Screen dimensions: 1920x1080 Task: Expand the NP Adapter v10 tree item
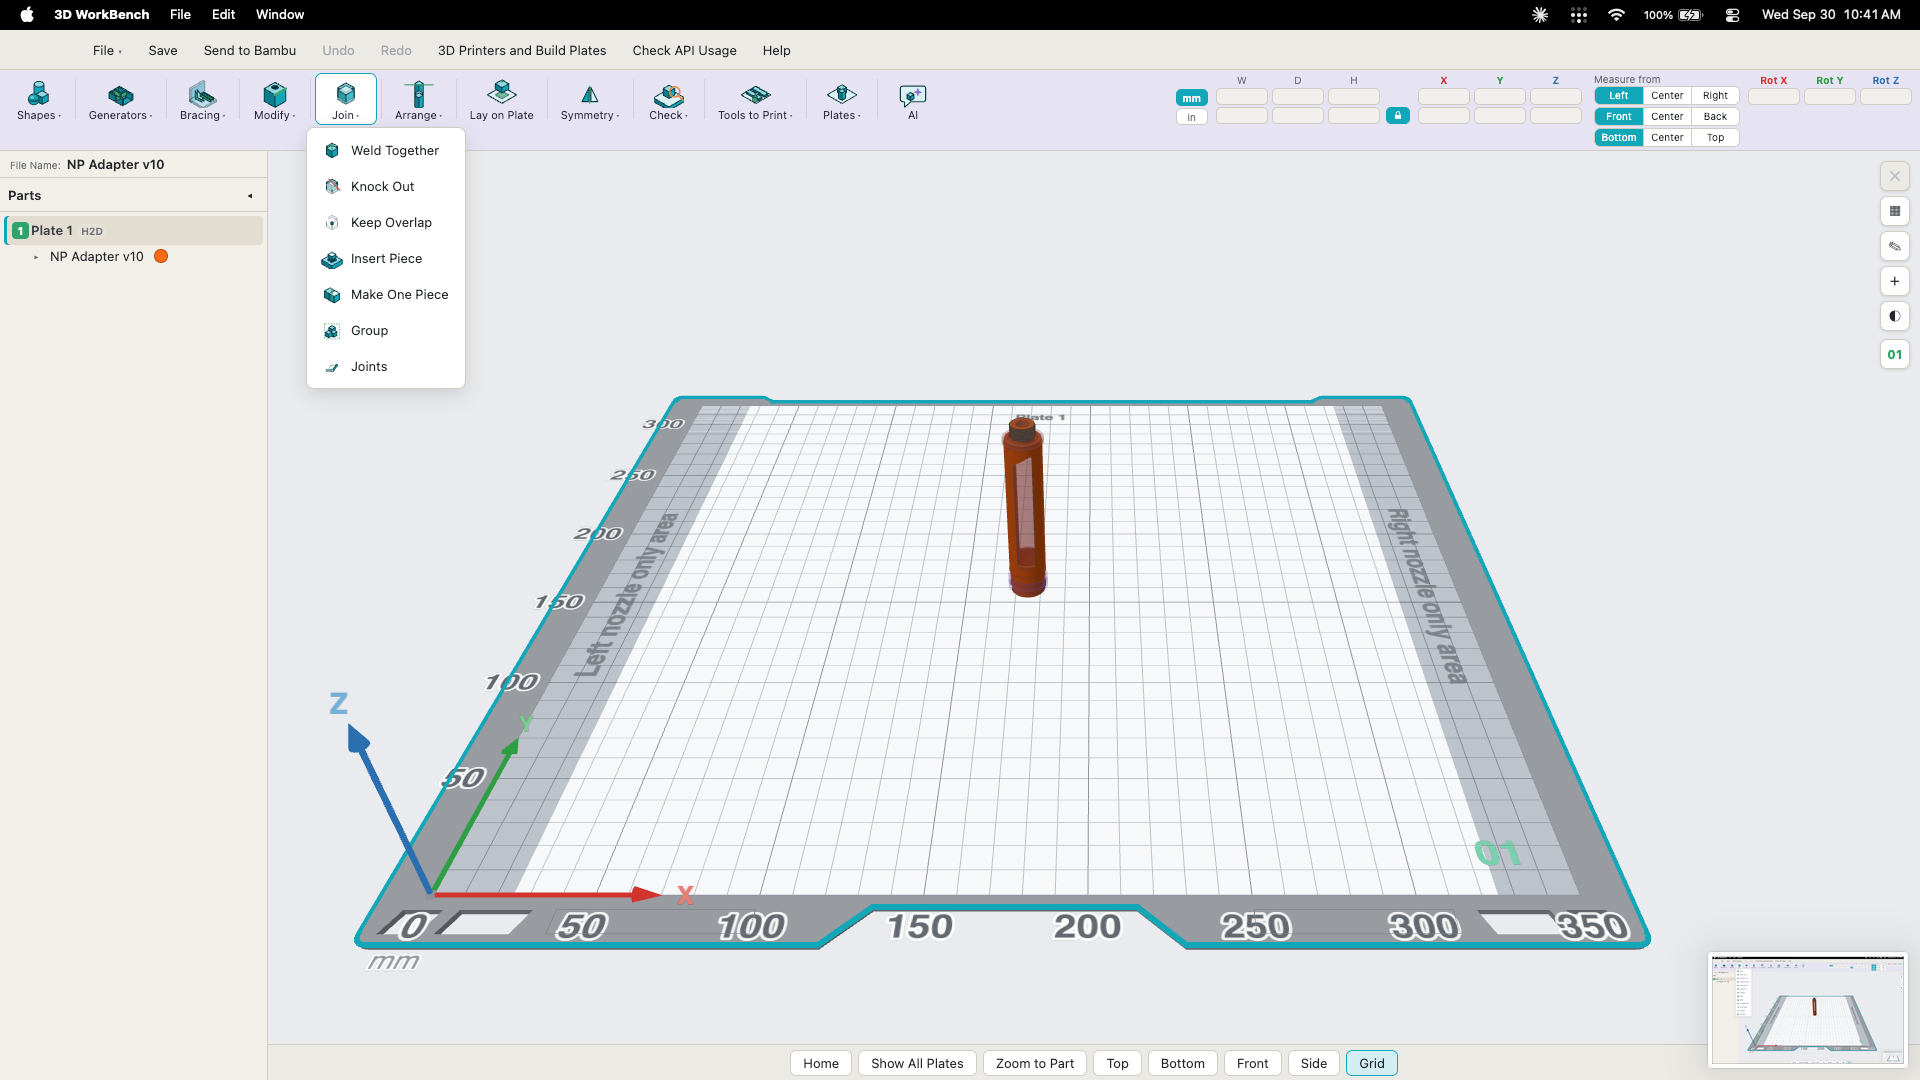click(x=36, y=257)
